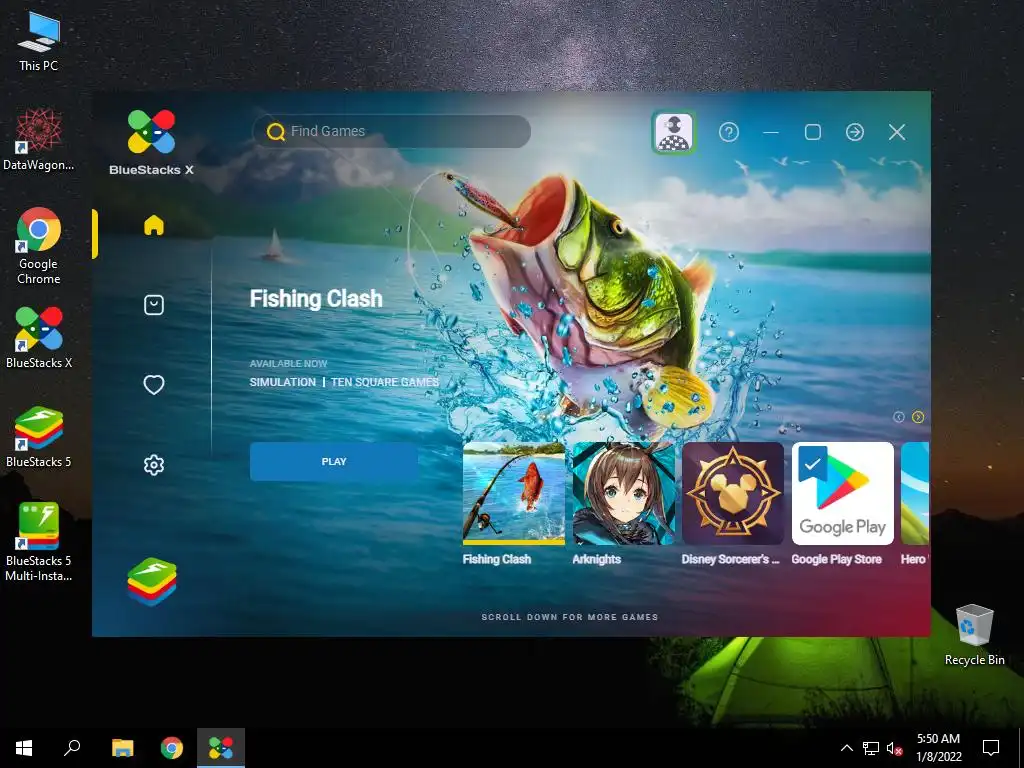Click the Fishing Clash title heading
The image size is (1024, 768).
click(316, 299)
